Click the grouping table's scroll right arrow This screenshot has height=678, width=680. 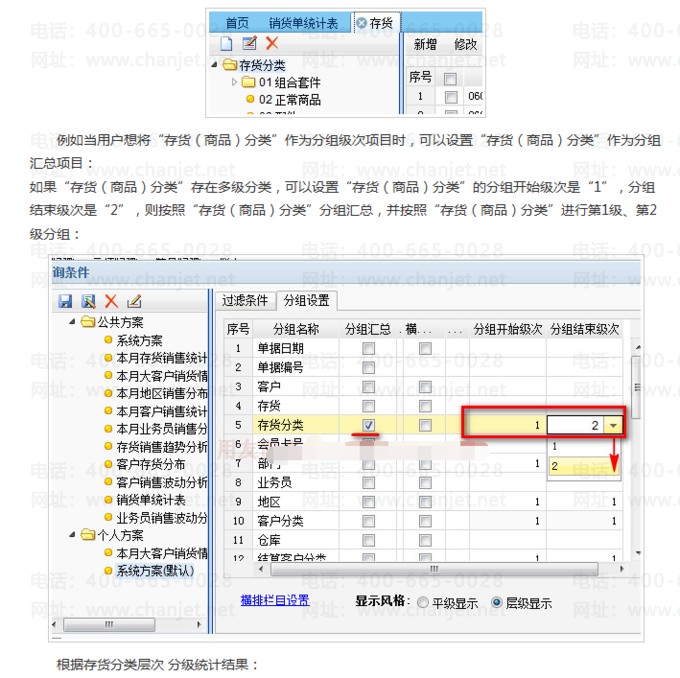(x=622, y=569)
